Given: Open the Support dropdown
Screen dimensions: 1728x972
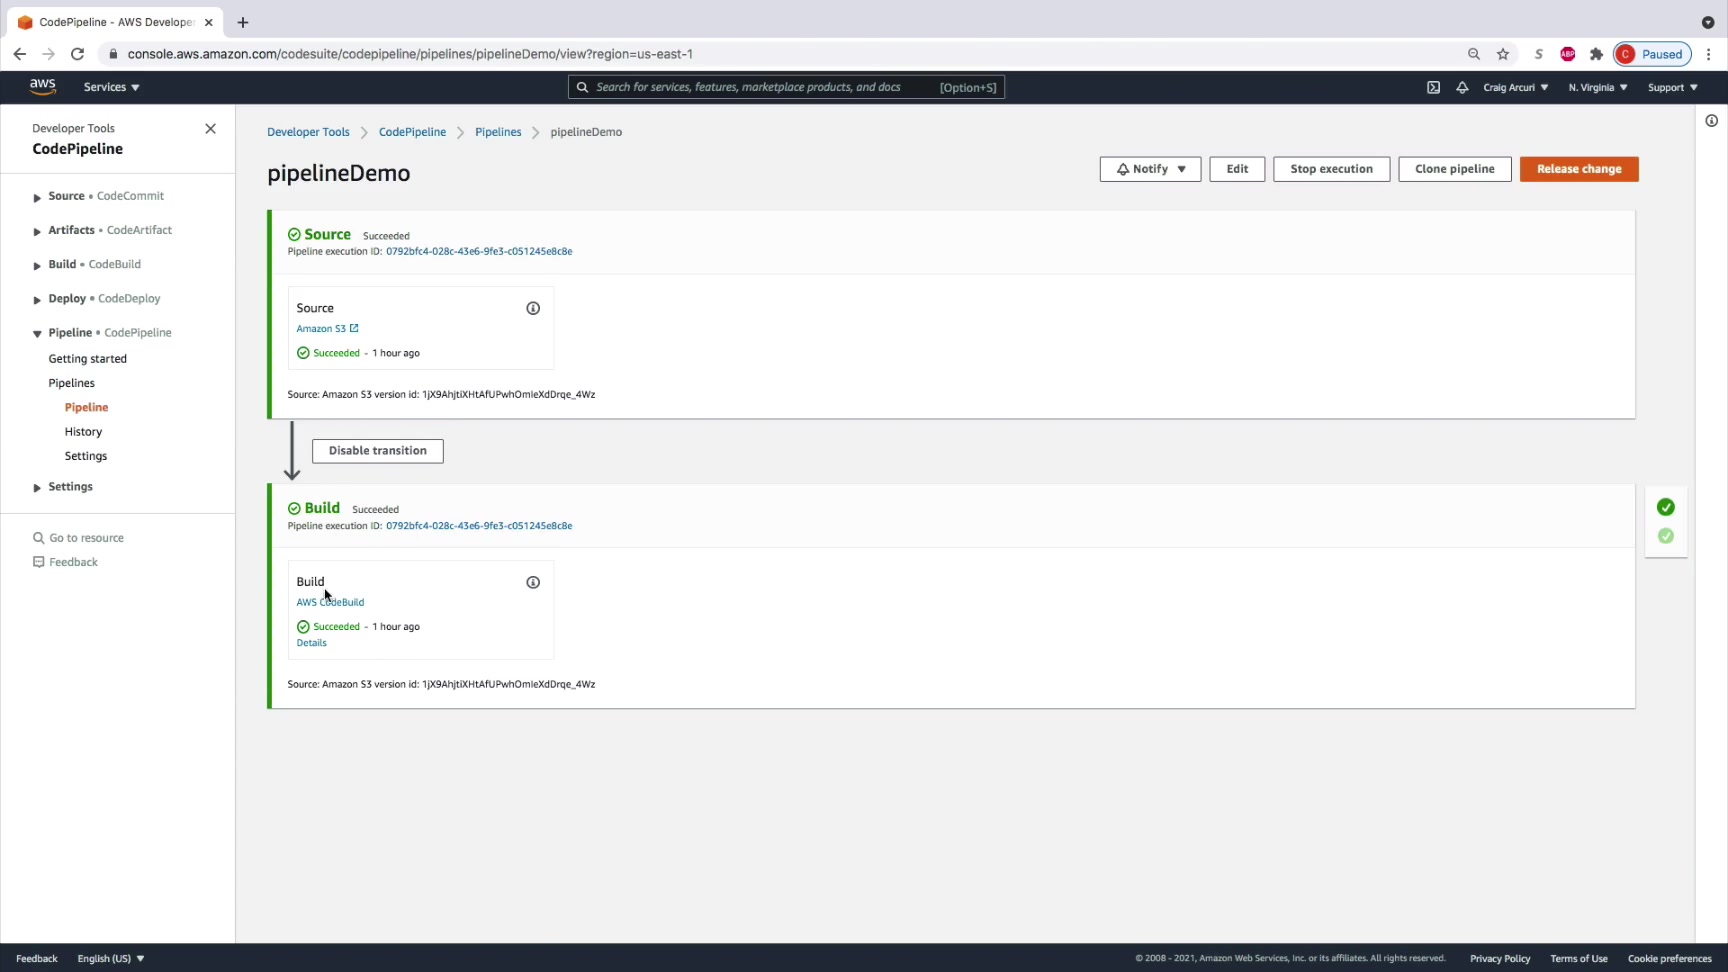Looking at the screenshot, I should 1673,87.
